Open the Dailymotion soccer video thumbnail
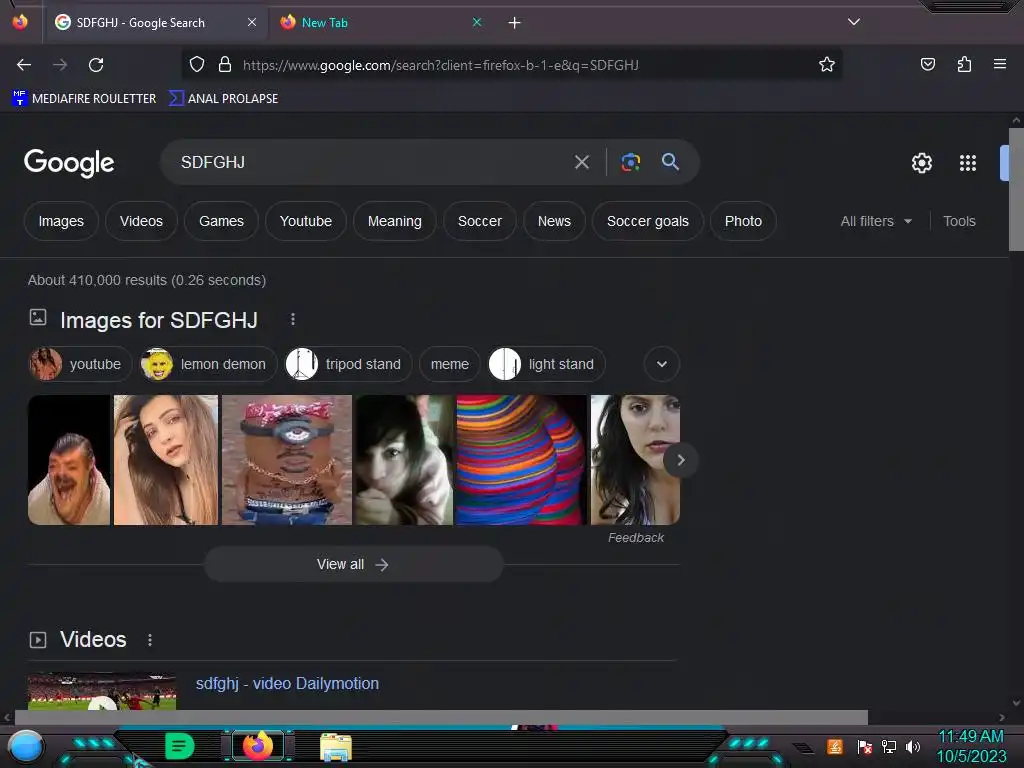 [102, 691]
